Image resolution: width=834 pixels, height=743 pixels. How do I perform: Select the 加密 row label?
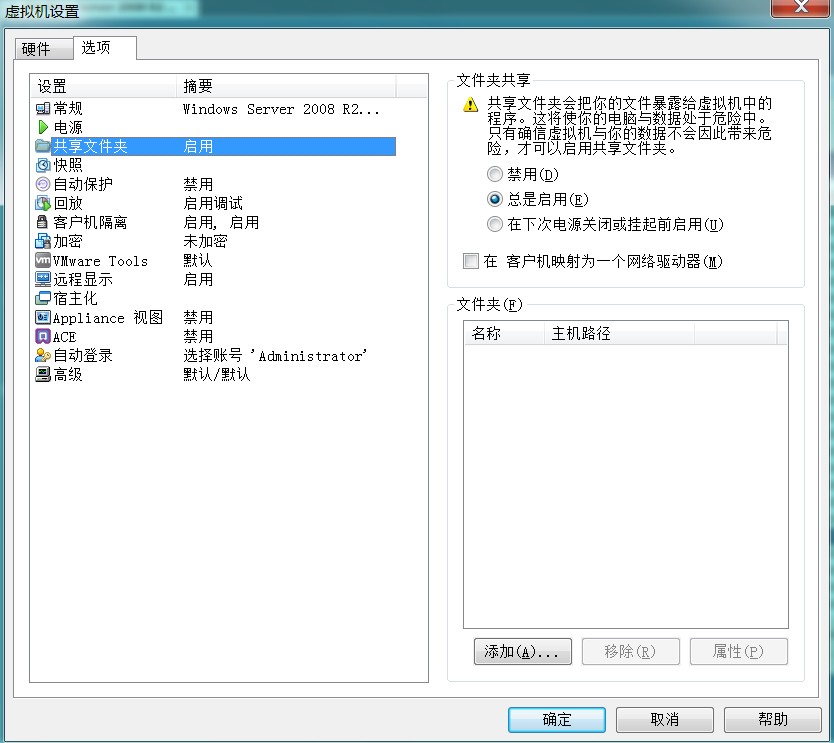(68, 241)
